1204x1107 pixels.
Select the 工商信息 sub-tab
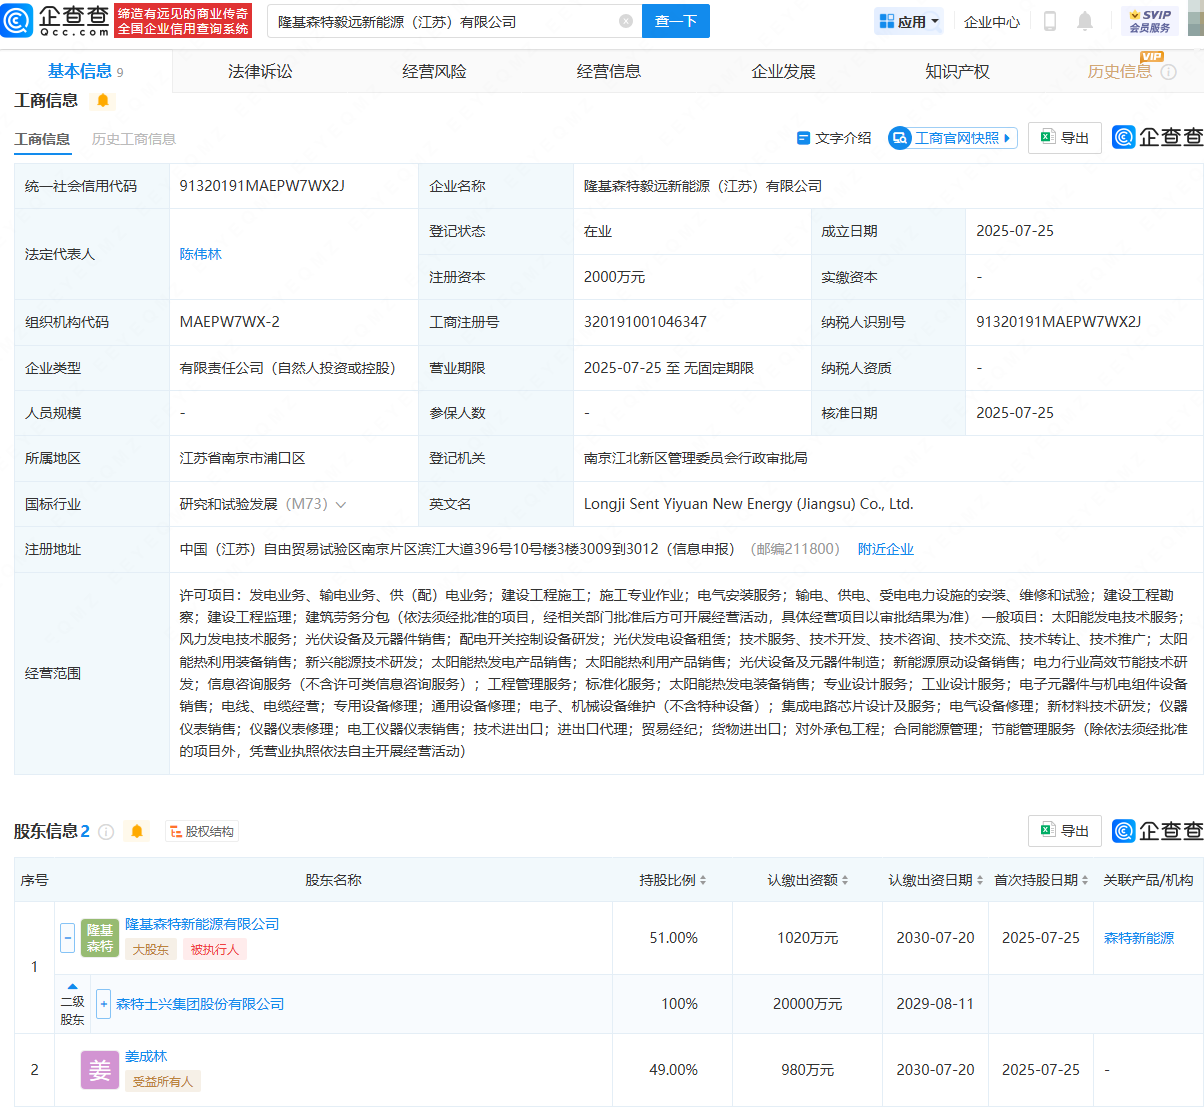[42, 139]
